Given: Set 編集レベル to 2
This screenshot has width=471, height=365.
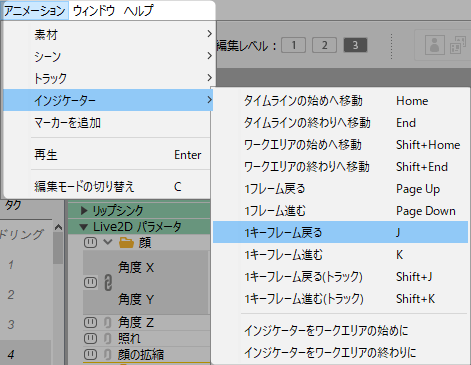Looking at the screenshot, I should click(324, 45).
